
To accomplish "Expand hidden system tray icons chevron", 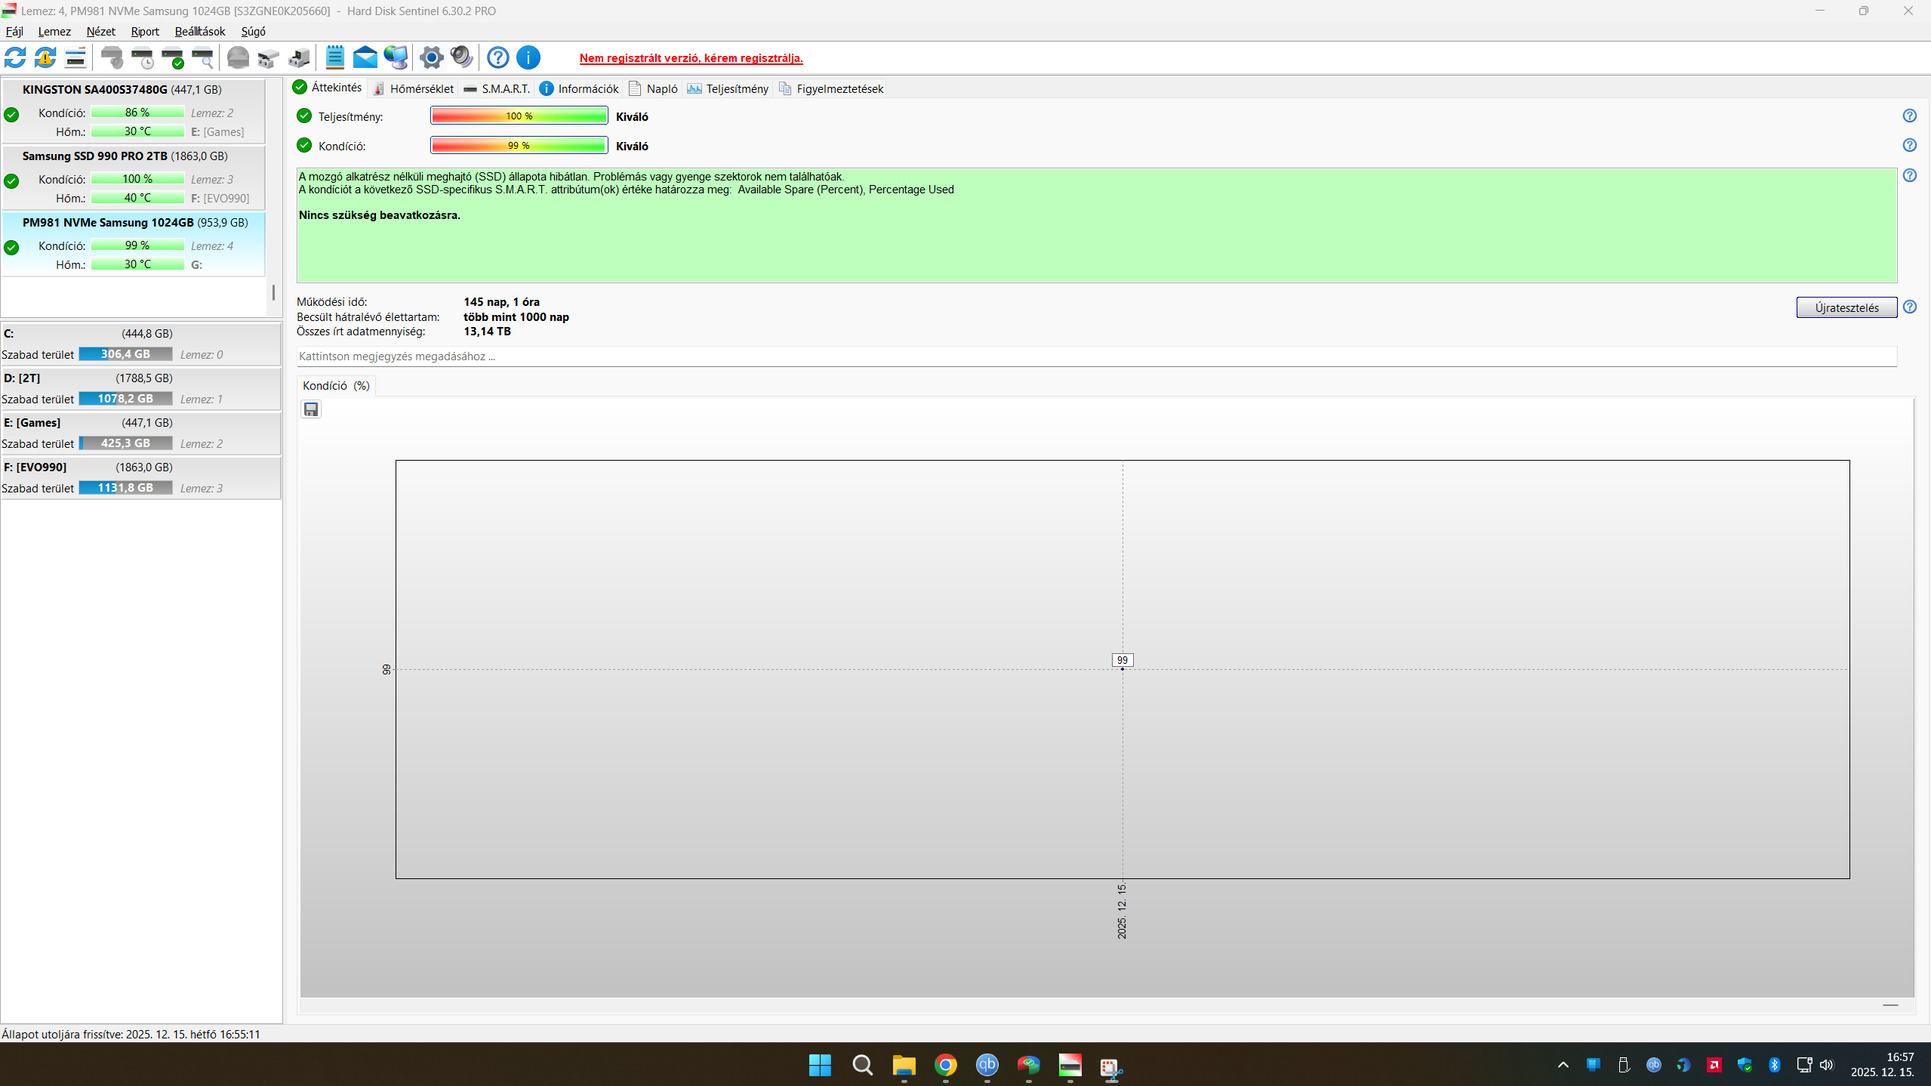I will tap(1563, 1065).
